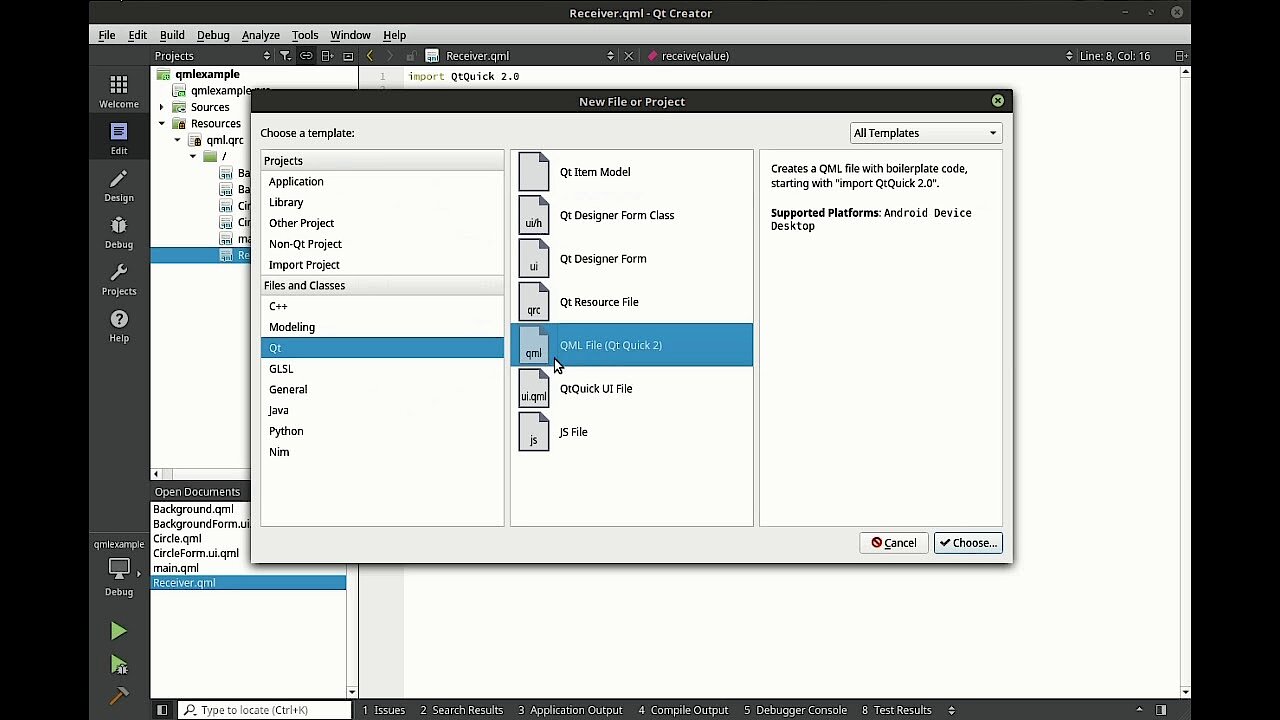Toggle the left sidebar visibility
Screen dimensions: 1280x720
162,710
